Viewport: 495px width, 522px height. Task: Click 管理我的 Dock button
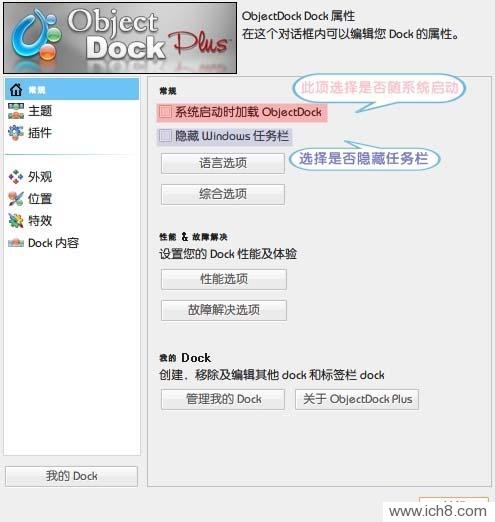coord(223,399)
